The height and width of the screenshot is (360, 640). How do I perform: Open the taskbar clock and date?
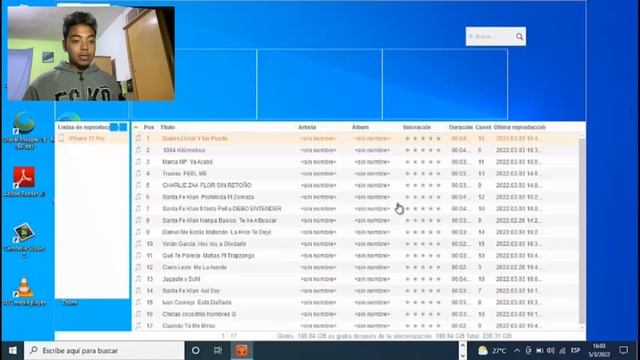click(599, 351)
